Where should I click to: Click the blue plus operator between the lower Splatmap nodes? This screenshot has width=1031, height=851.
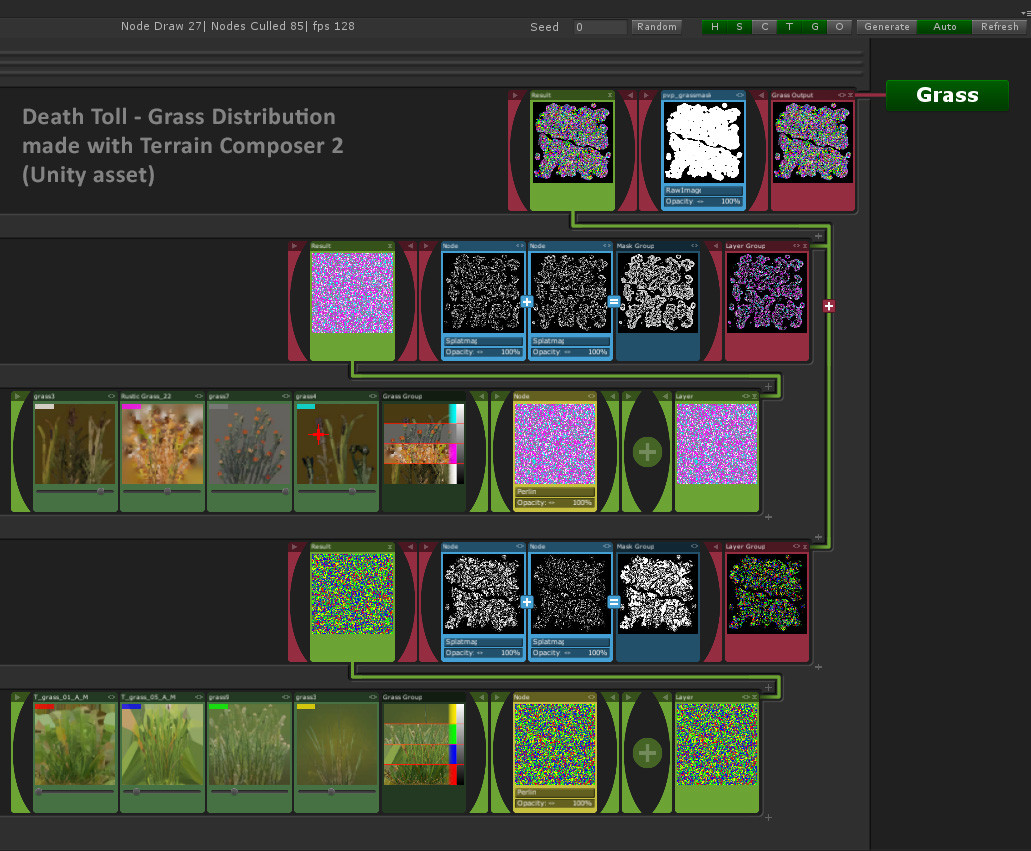pyautogui.click(x=527, y=602)
